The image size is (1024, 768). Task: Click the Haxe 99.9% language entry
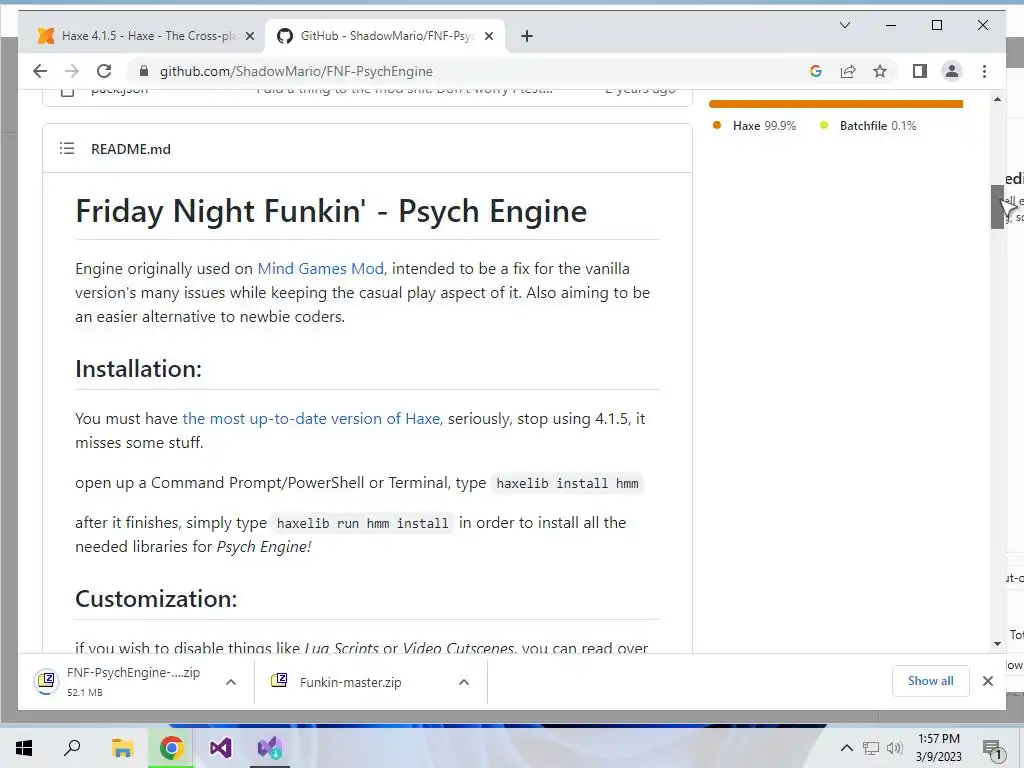pos(754,125)
